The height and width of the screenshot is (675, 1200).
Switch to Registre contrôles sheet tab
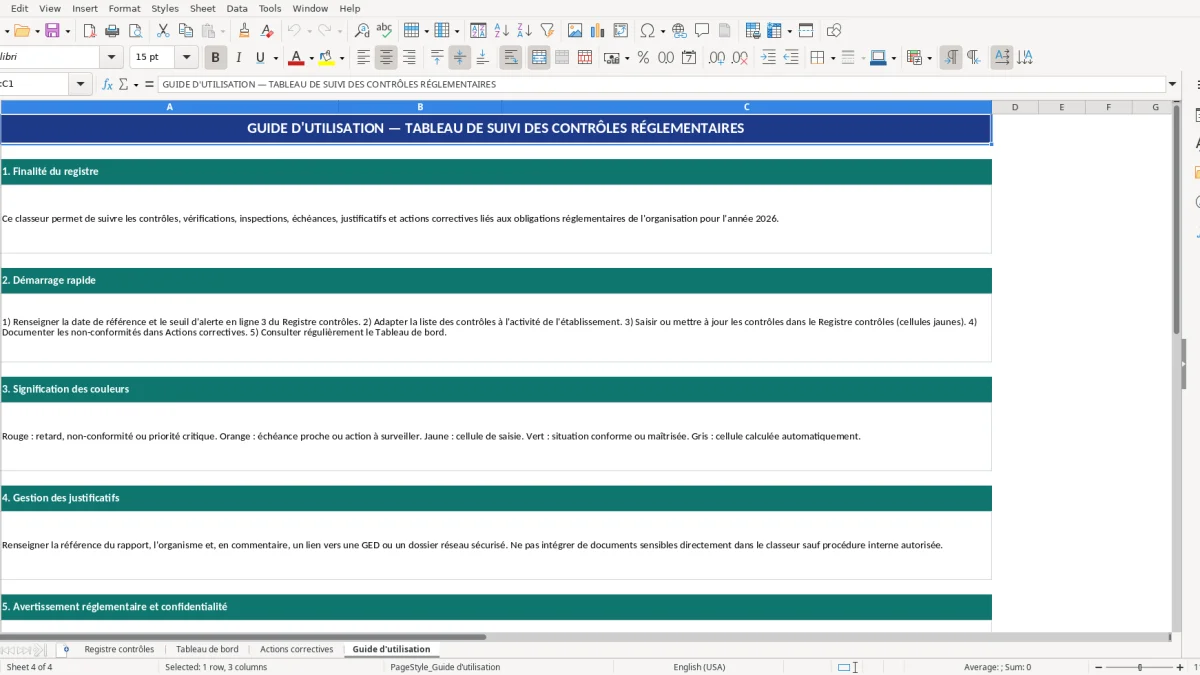pos(119,649)
